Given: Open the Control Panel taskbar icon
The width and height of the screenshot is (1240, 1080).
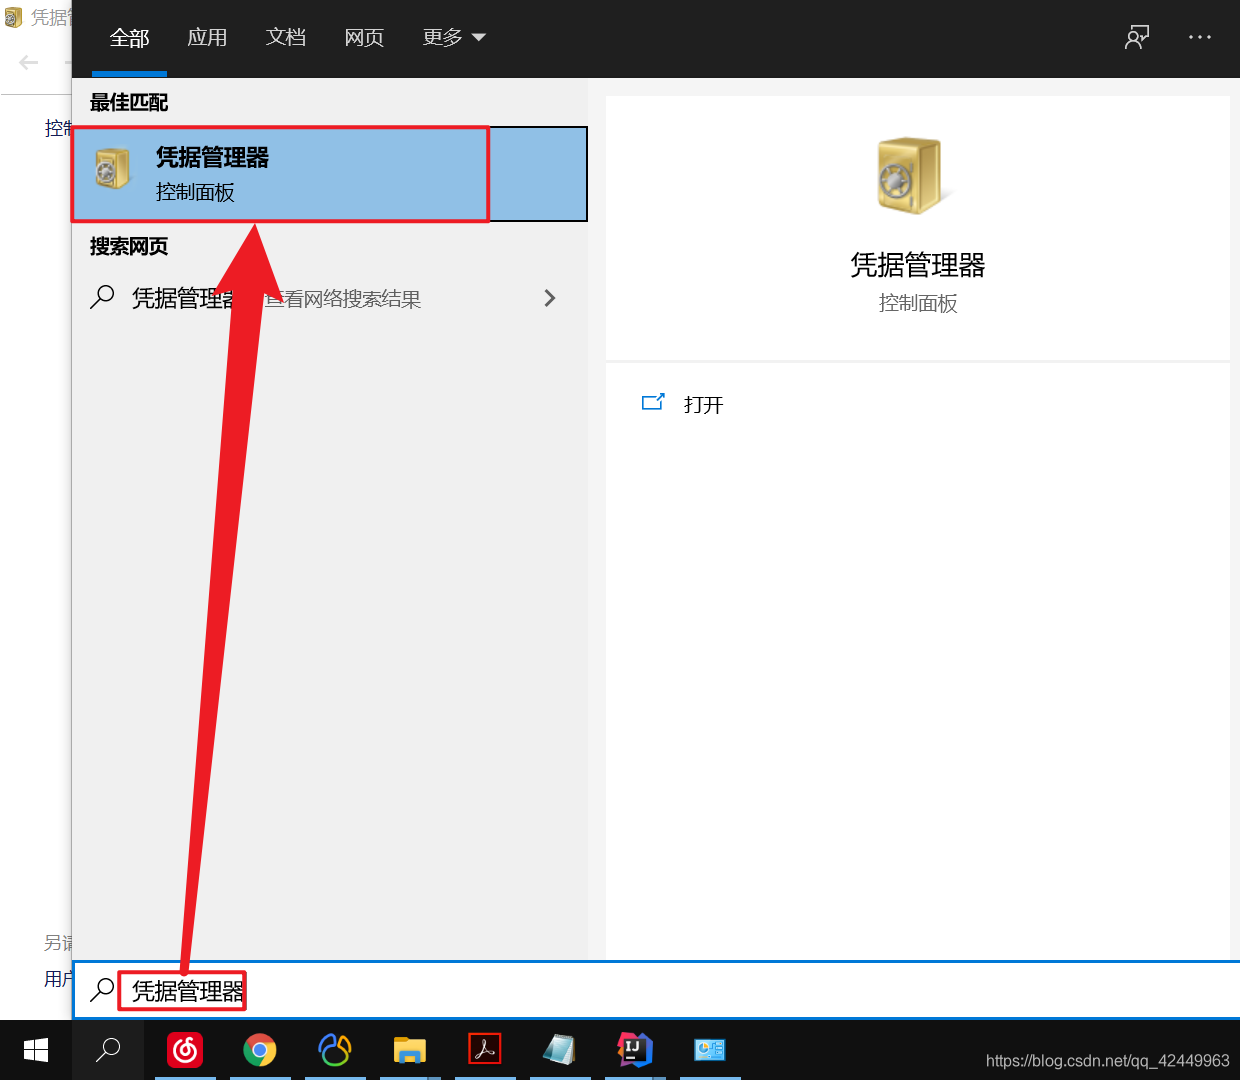Looking at the screenshot, I should tap(710, 1050).
